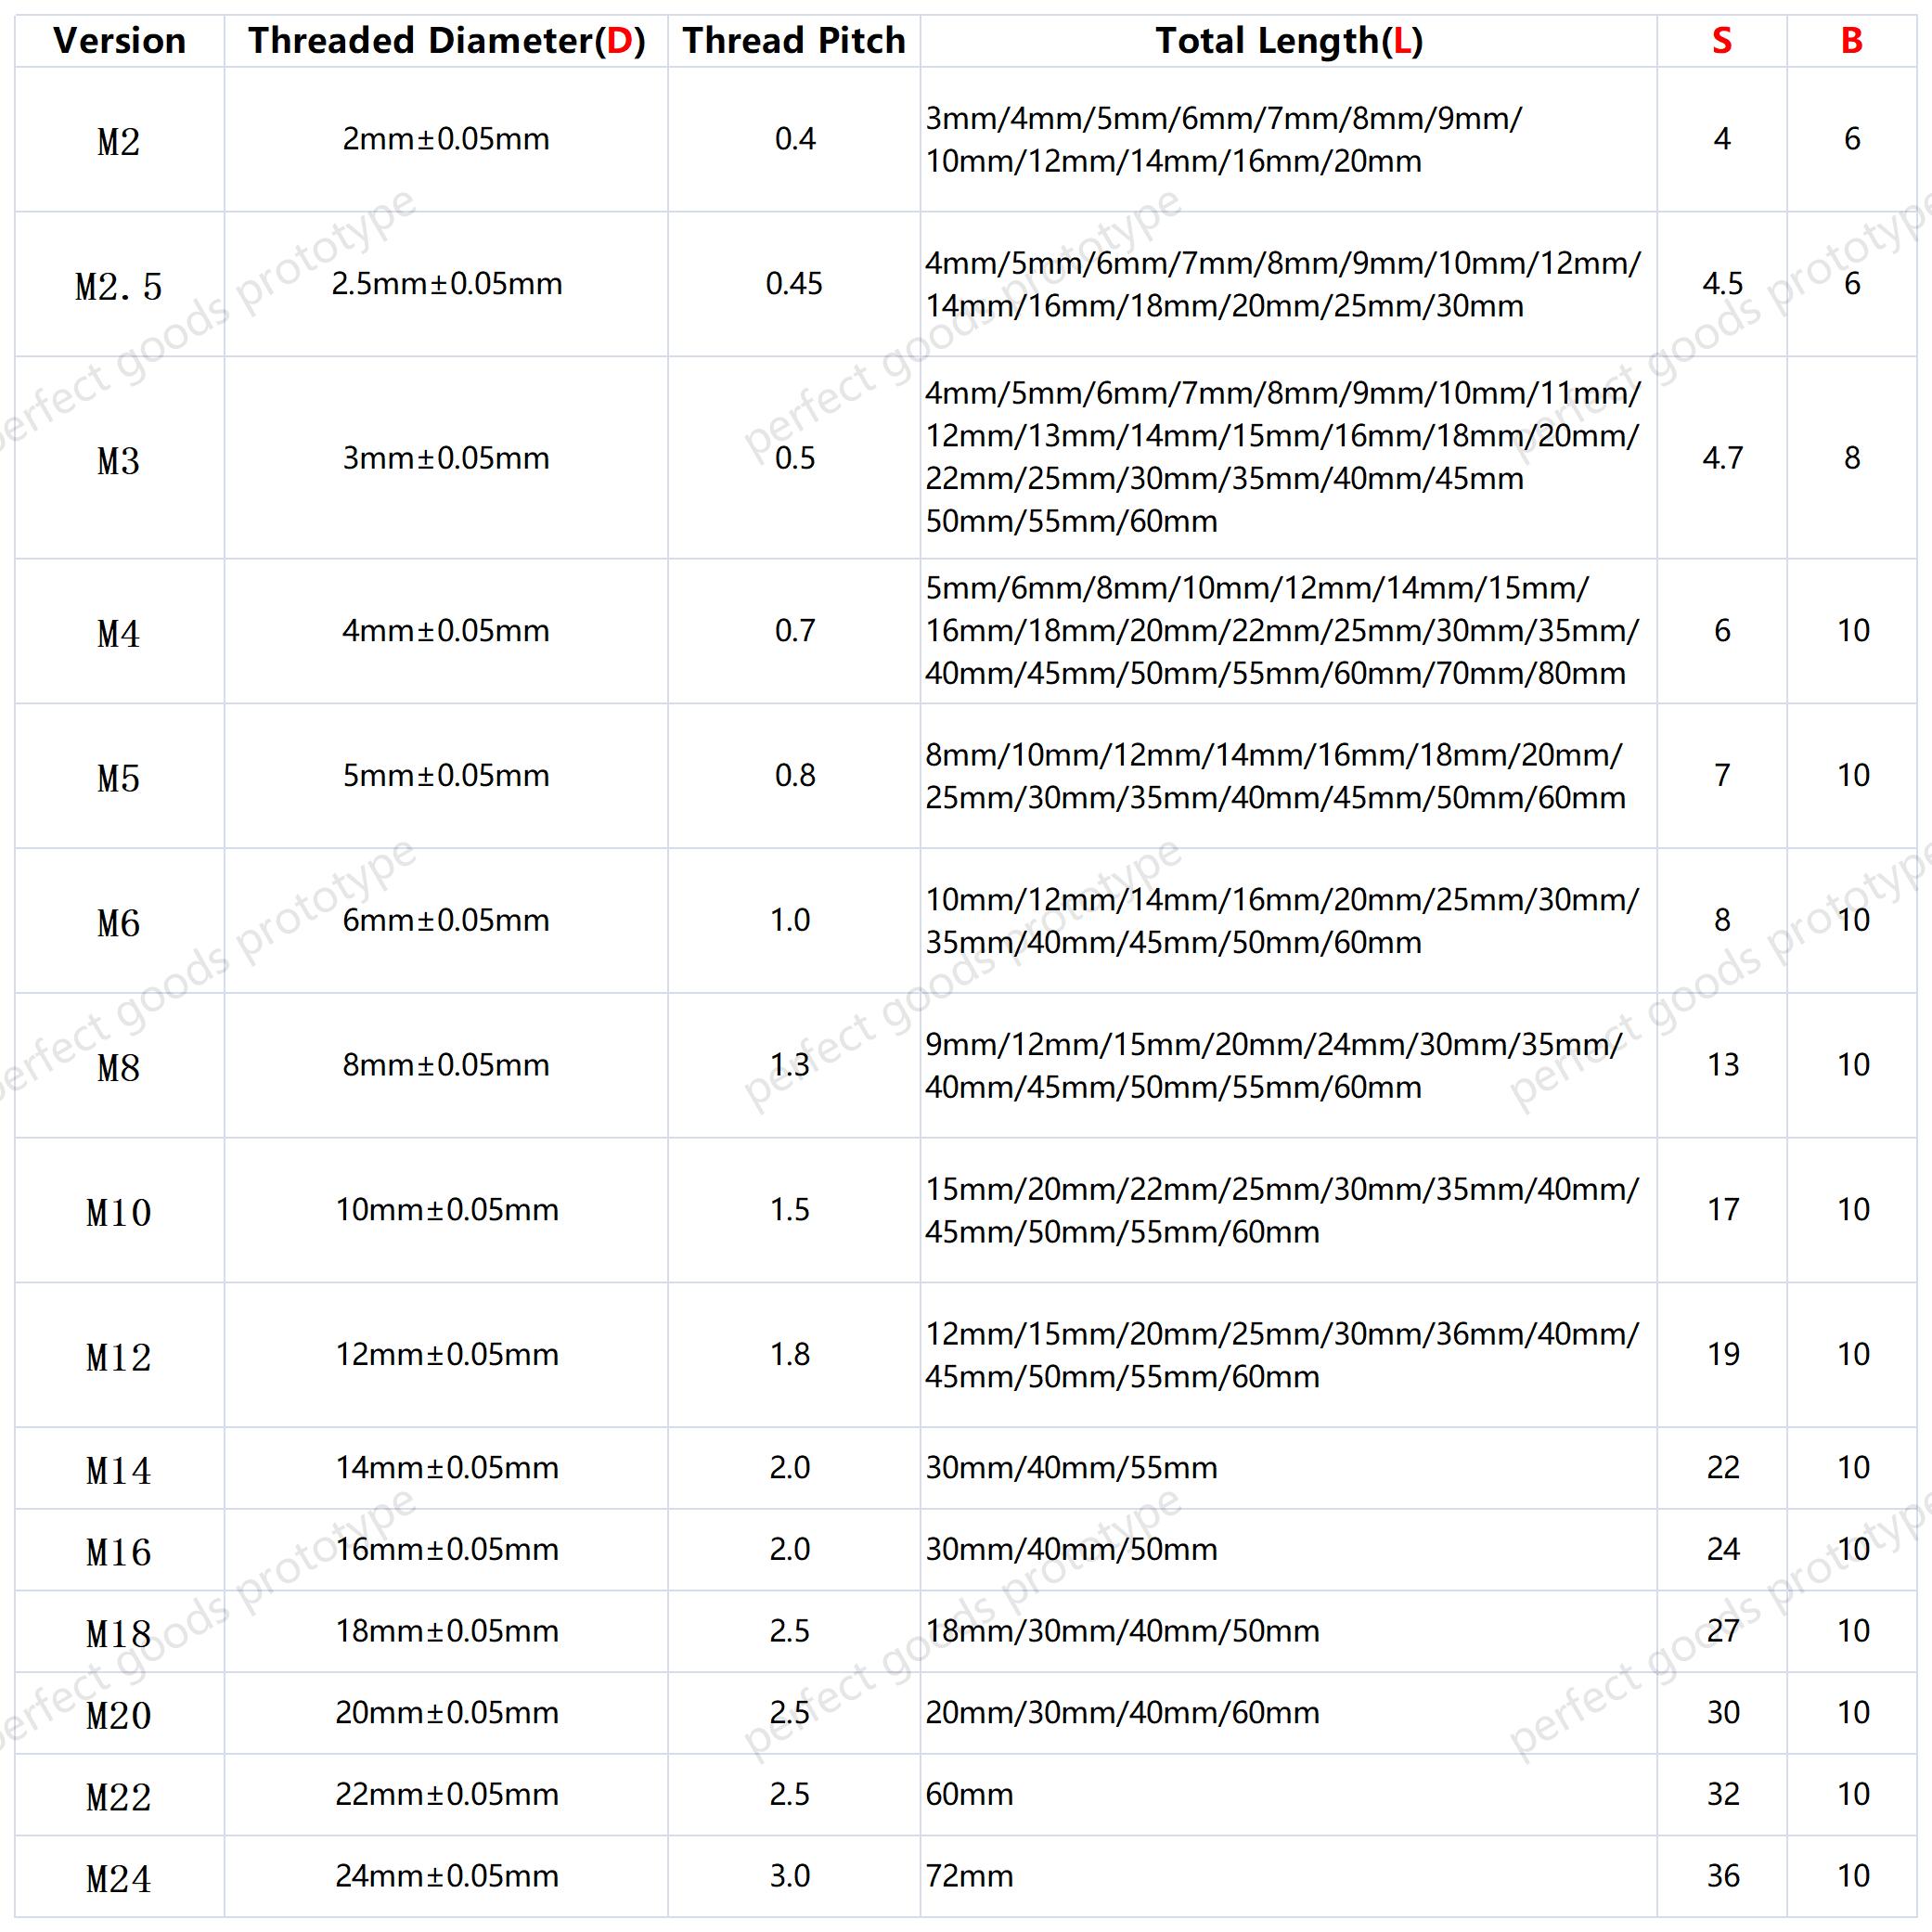Click the S value 32 for M22
The width and height of the screenshot is (1932, 1932).
(1723, 1795)
